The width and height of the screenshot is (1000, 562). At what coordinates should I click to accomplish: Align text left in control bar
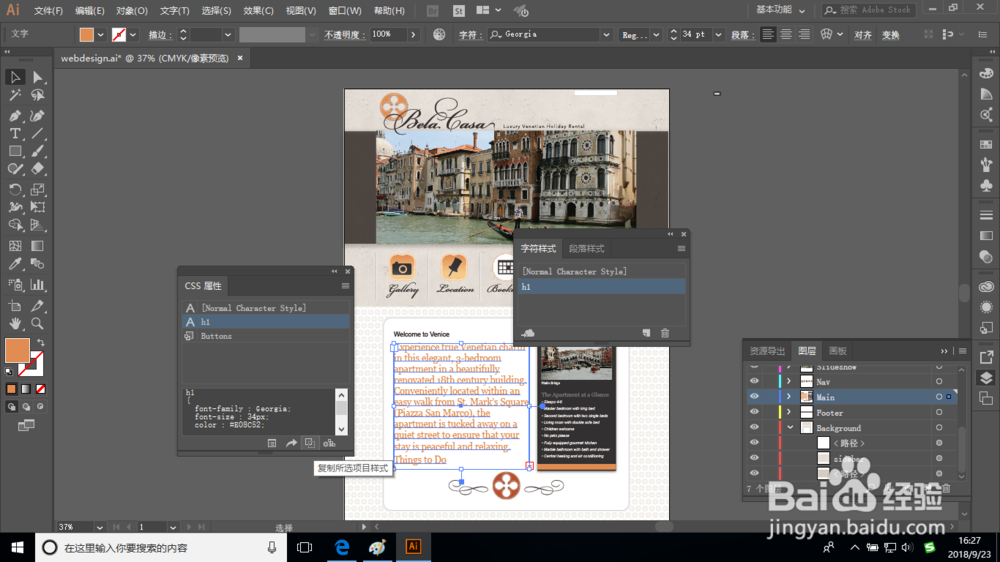[768, 34]
